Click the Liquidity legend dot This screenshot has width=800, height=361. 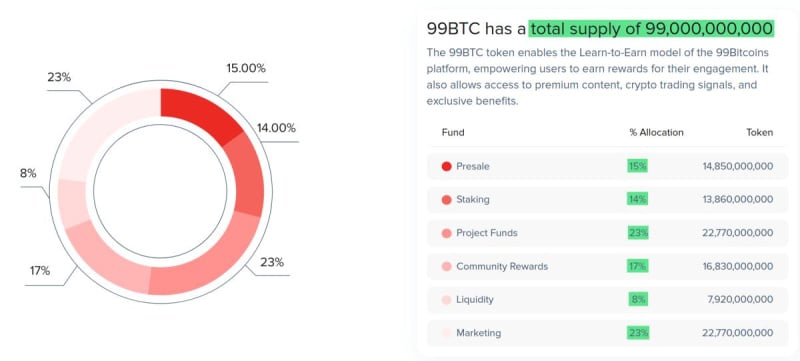pos(446,300)
